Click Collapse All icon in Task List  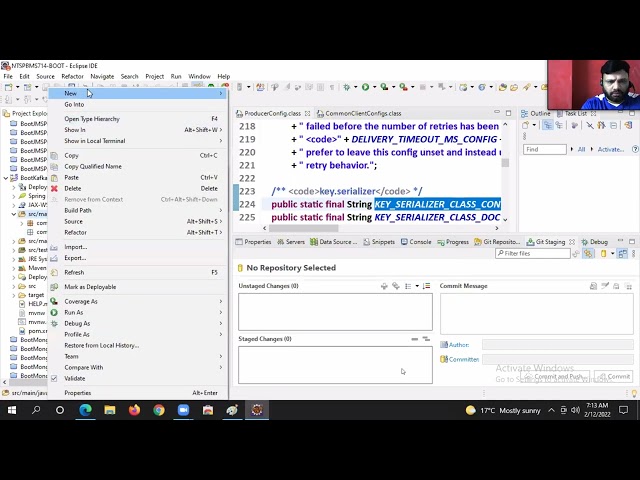613,125
